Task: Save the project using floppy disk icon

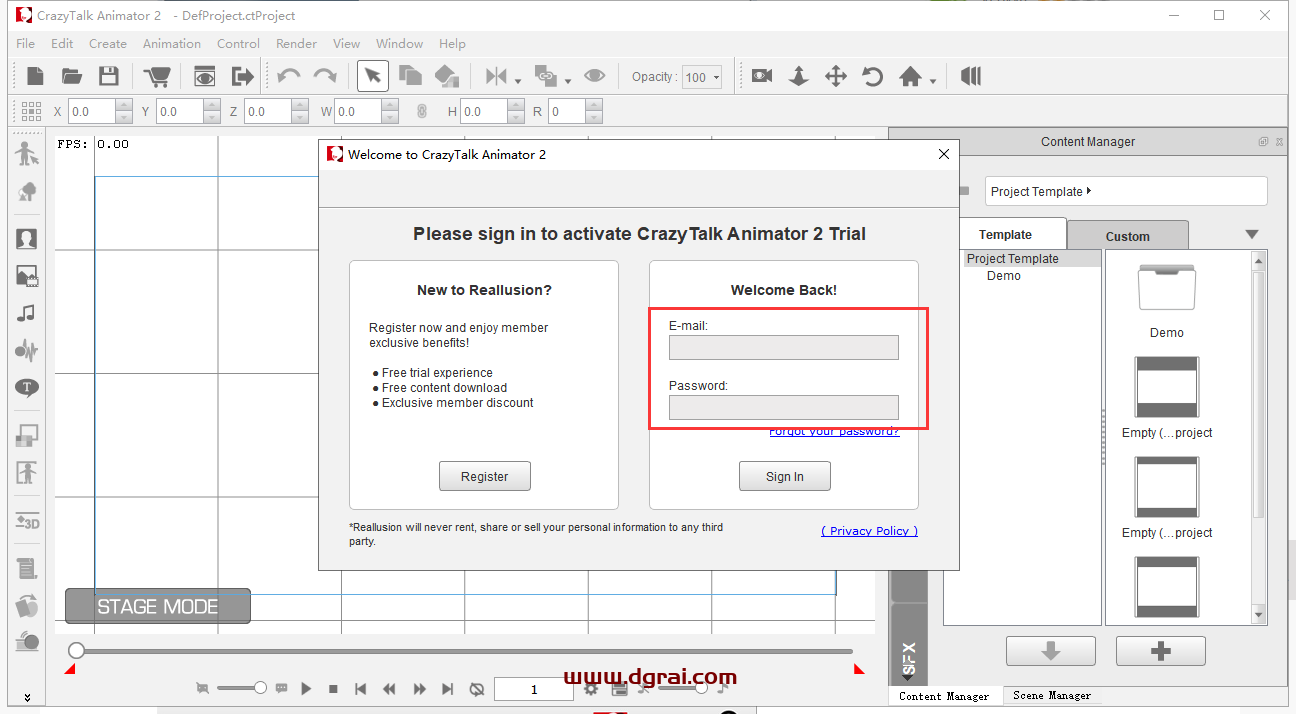Action: tap(109, 76)
